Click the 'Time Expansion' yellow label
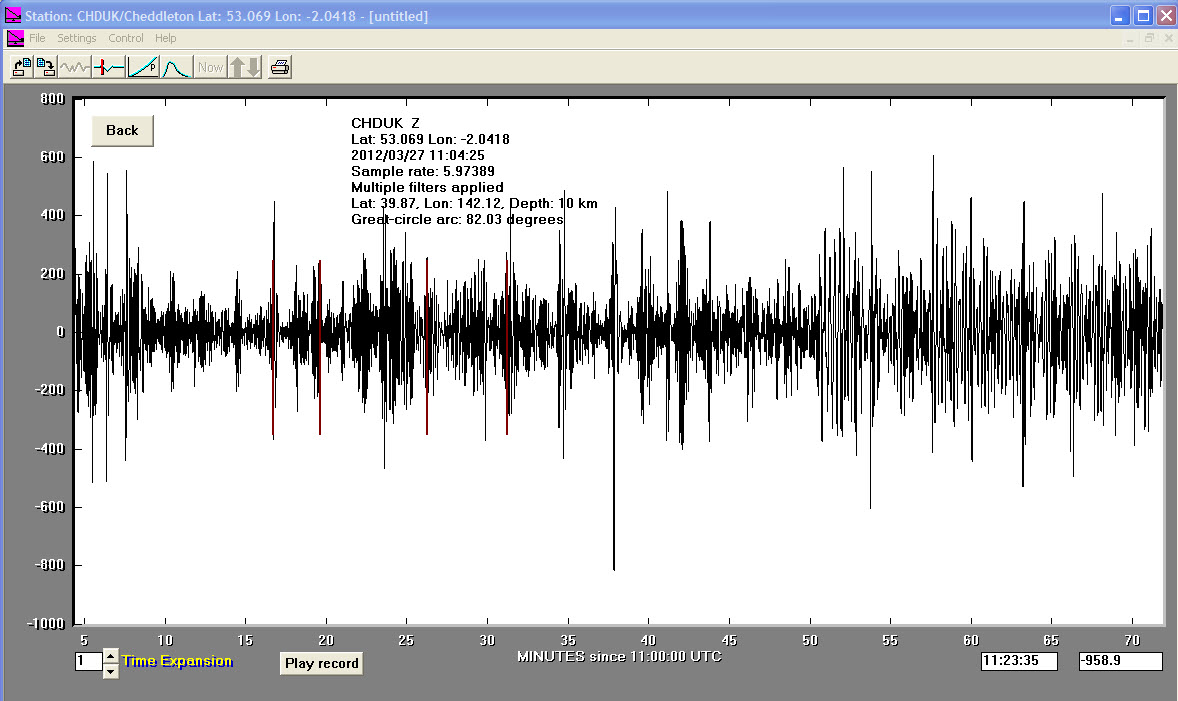 177,661
